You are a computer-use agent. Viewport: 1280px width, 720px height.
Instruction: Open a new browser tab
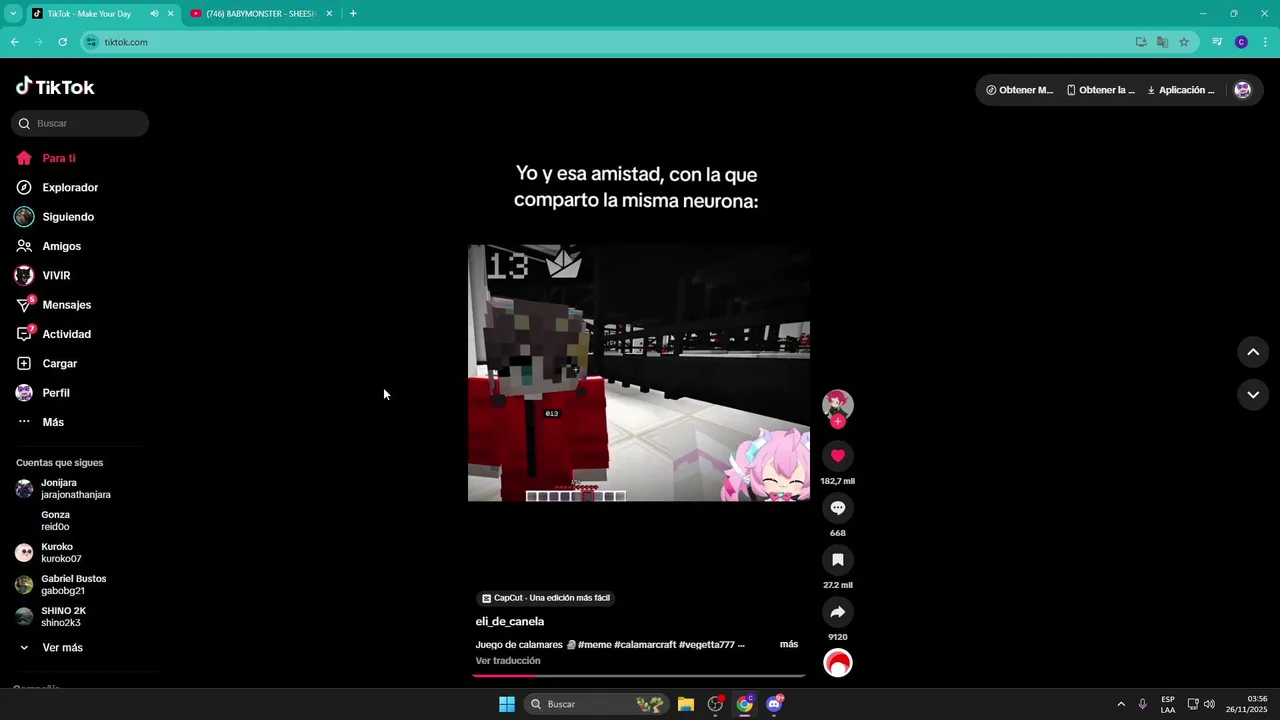pos(353,14)
